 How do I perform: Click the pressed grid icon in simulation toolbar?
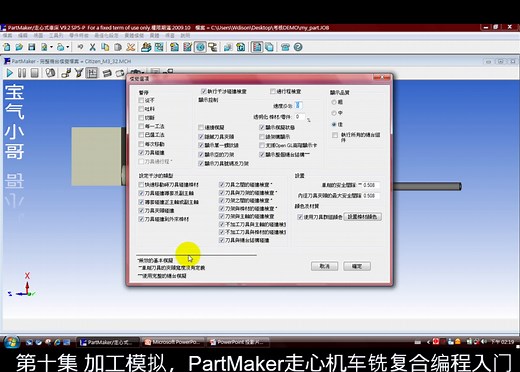click(x=91, y=73)
